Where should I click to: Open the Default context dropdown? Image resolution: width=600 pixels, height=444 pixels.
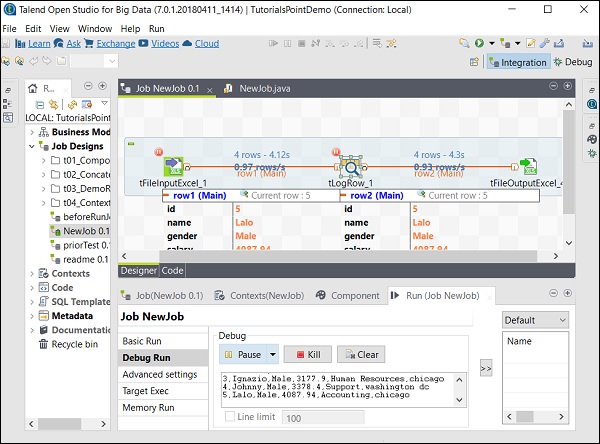(x=535, y=320)
